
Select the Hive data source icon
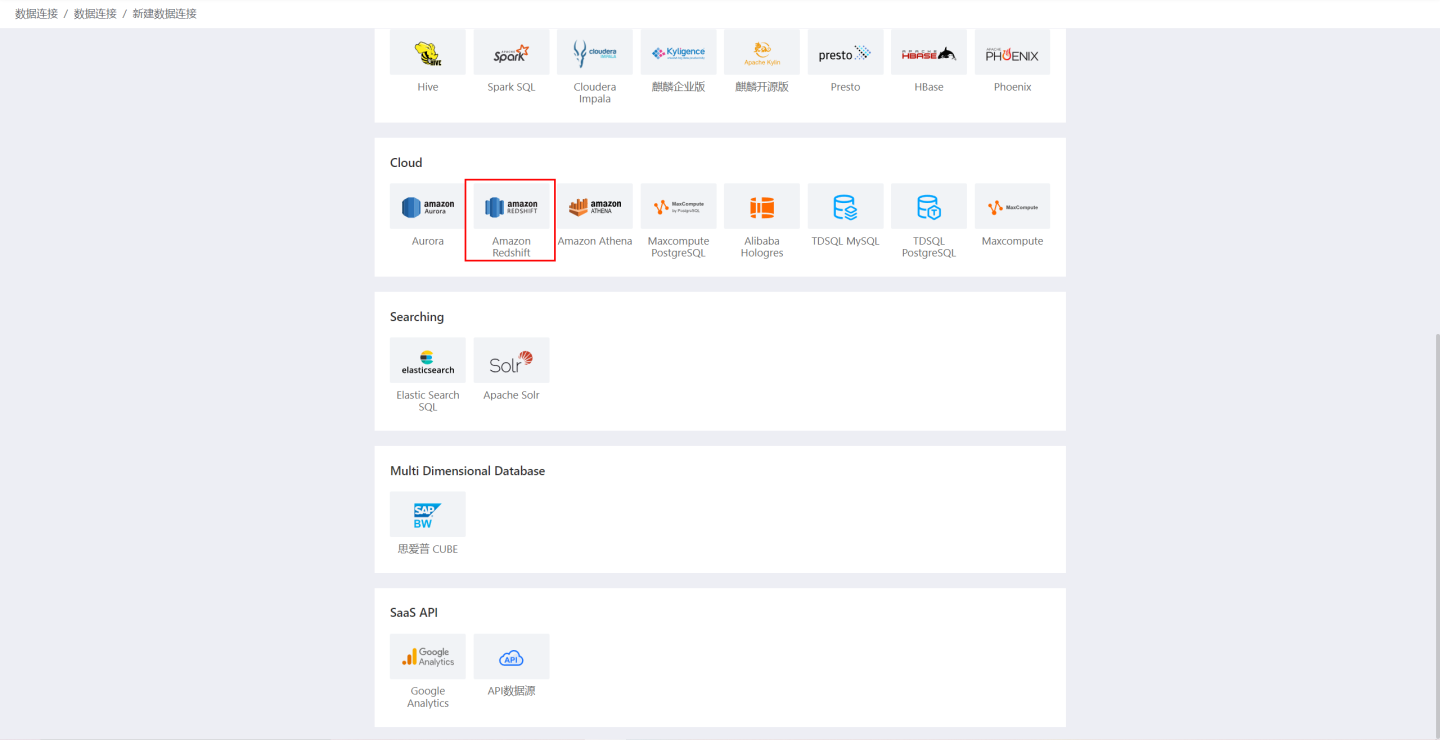pyautogui.click(x=428, y=52)
